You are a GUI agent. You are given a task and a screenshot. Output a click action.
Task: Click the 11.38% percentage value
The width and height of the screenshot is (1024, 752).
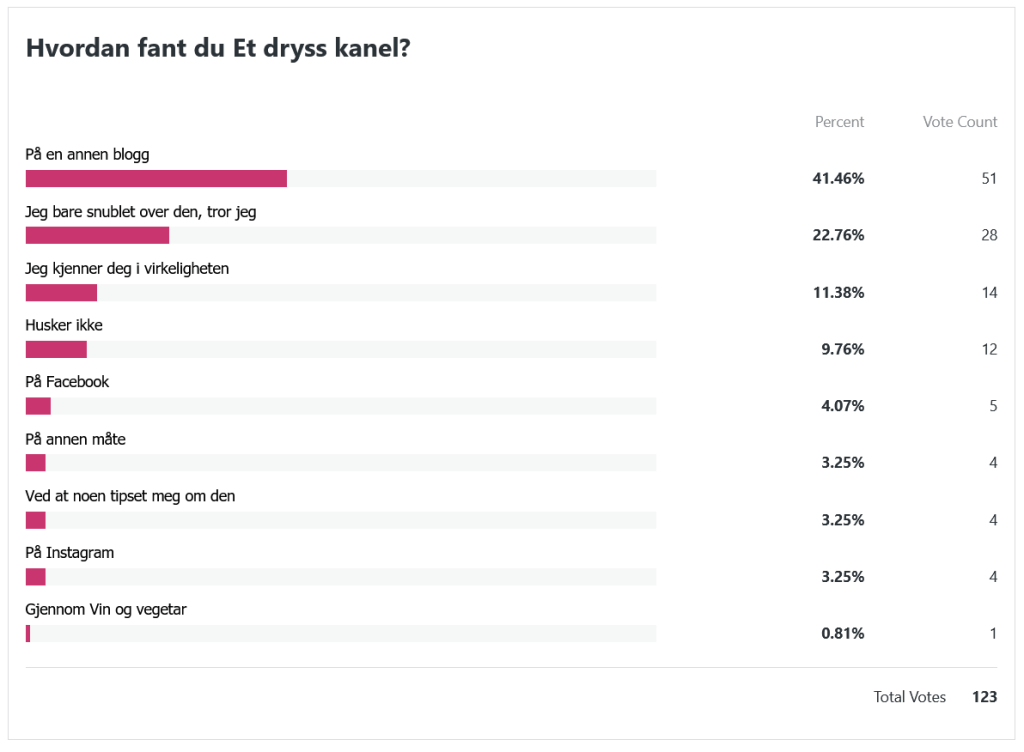[838, 293]
